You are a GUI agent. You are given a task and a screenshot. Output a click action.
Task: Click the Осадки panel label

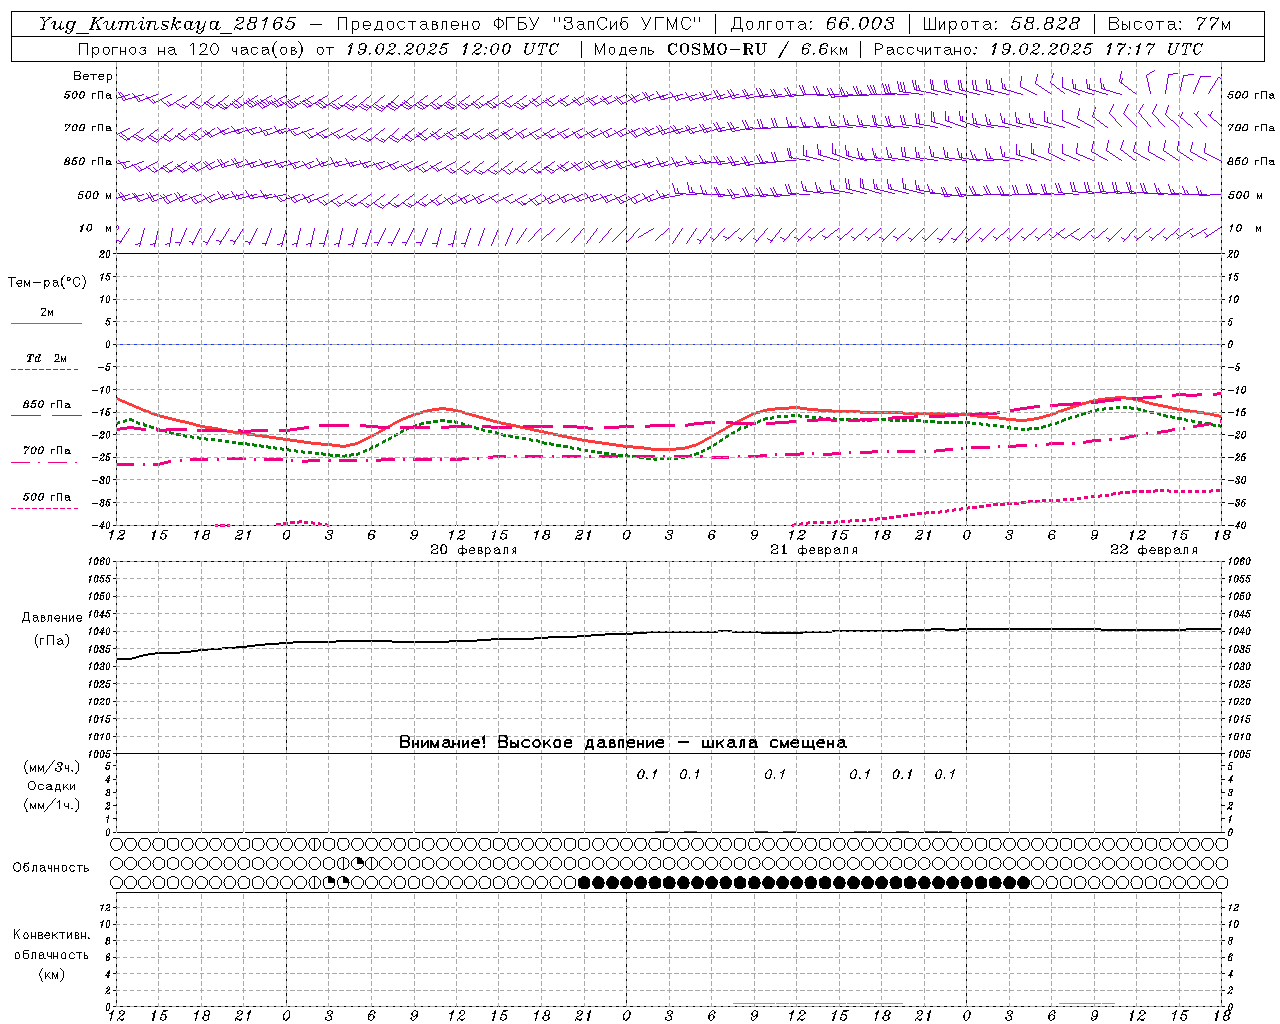coord(51,787)
